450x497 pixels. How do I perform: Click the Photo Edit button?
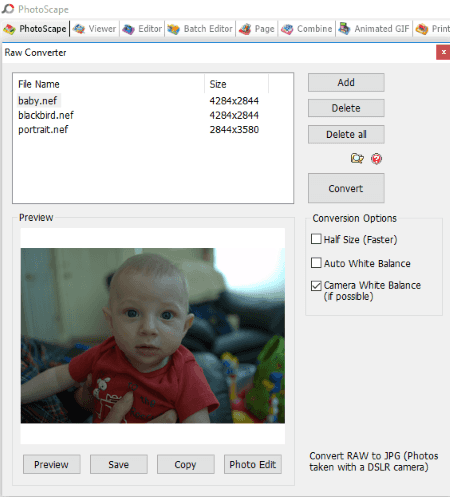tap(253, 464)
